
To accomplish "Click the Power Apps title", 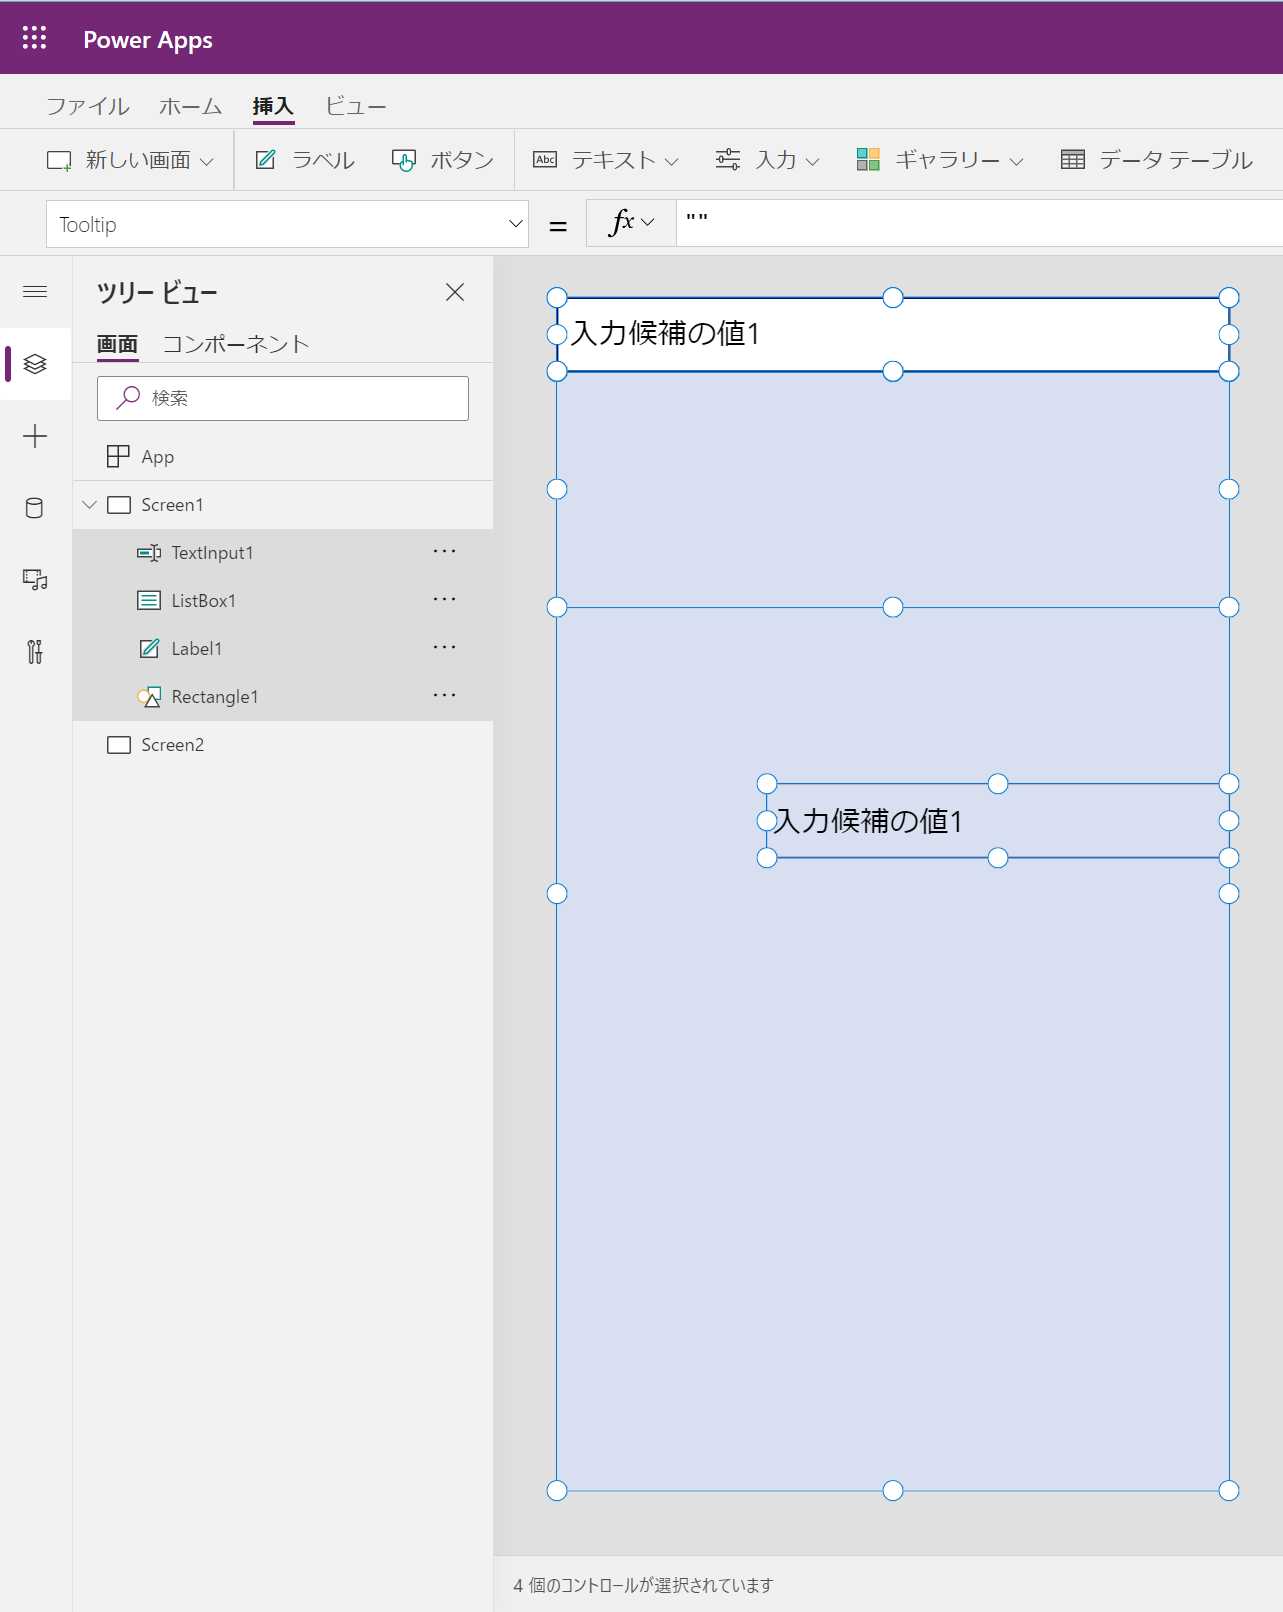I will [148, 40].
